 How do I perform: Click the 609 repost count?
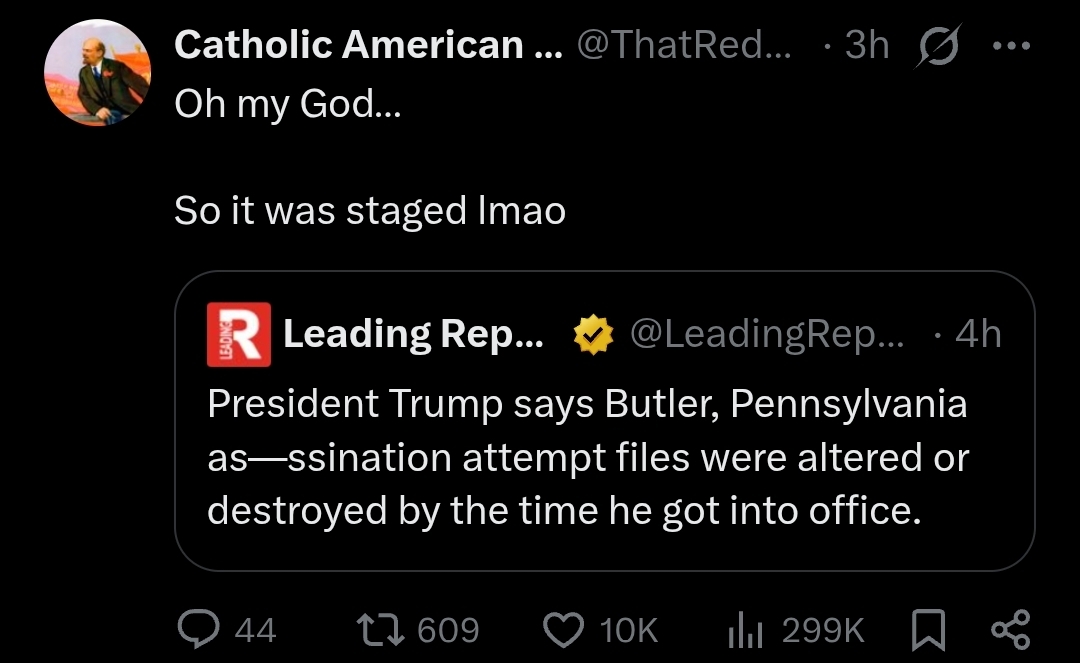click(448, 630)
